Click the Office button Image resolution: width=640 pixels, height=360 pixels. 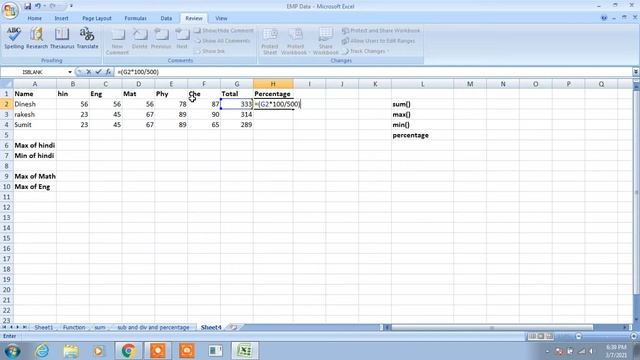point(10,10)
